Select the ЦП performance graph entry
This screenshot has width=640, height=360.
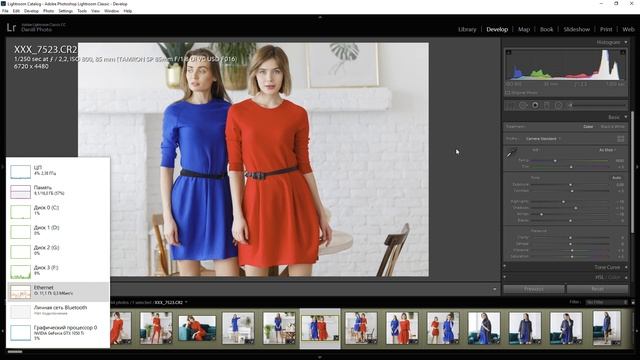(x=58, y=171)
